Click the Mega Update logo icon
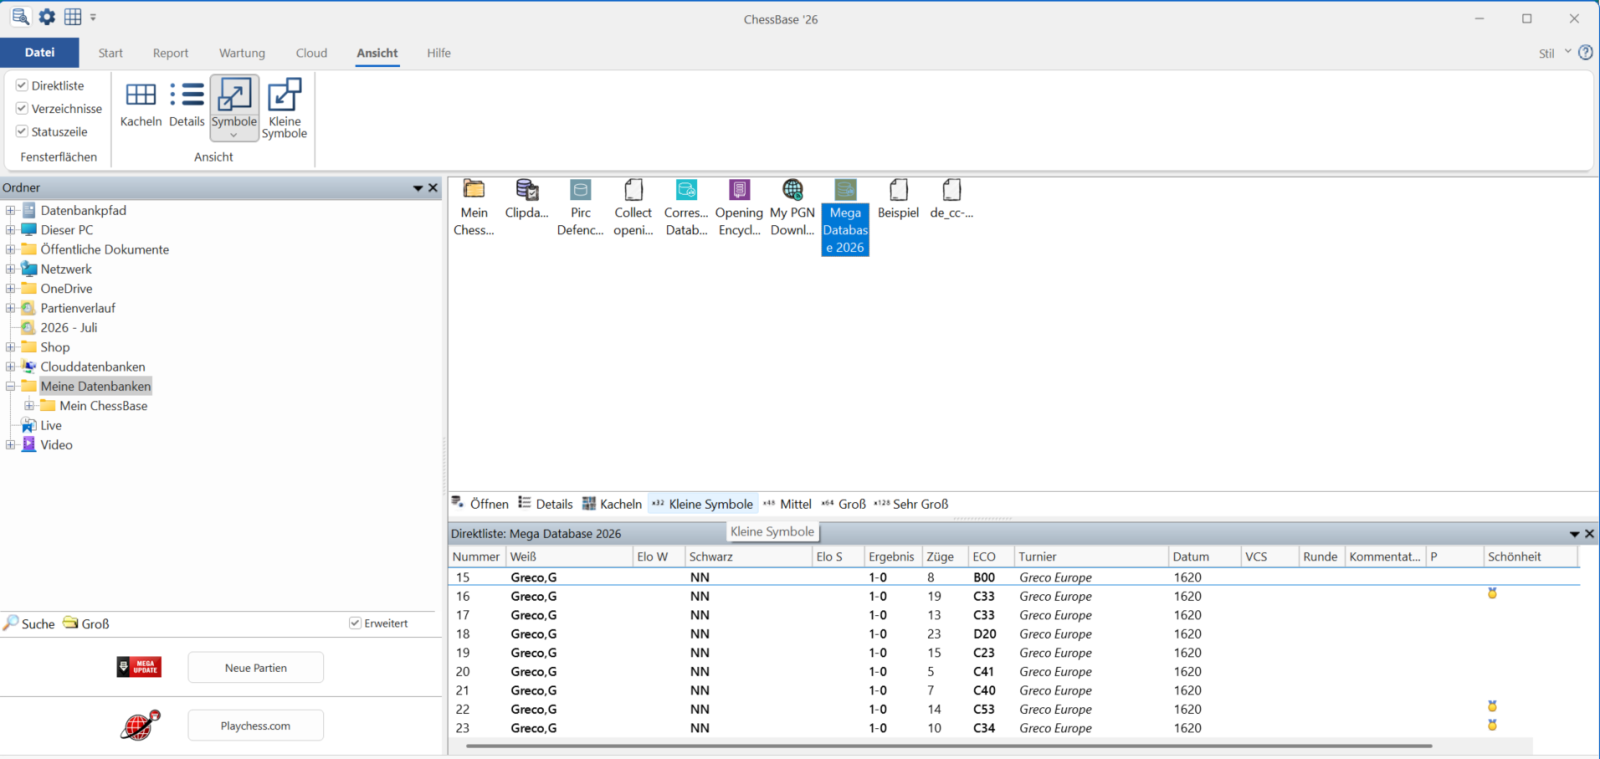This screenshot has height=759, width=1600. pos(139,667)
